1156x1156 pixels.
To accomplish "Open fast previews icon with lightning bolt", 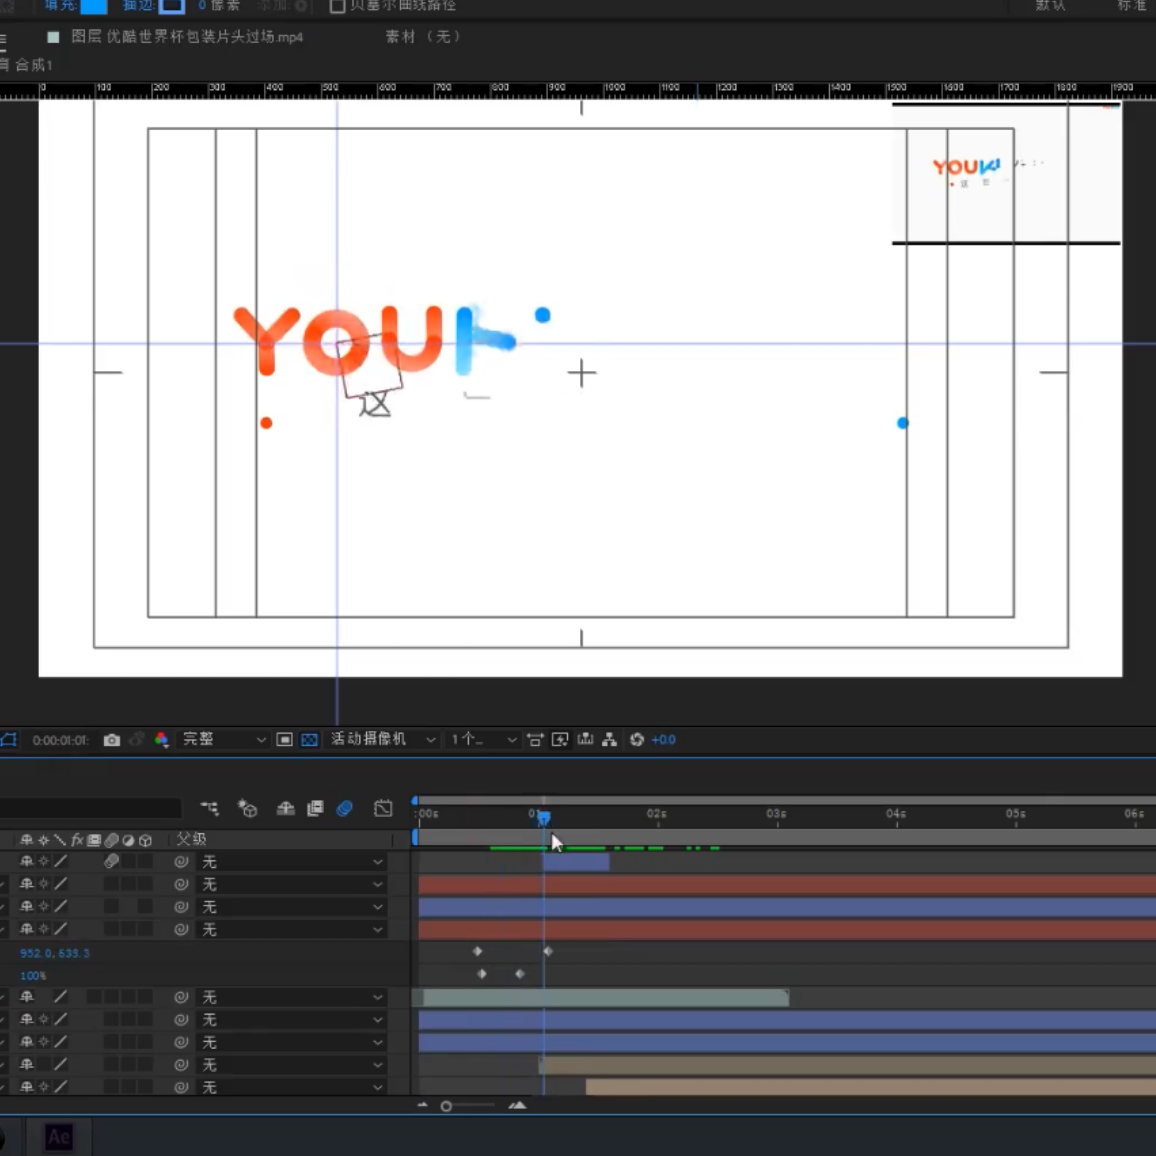I will [560, 739].
